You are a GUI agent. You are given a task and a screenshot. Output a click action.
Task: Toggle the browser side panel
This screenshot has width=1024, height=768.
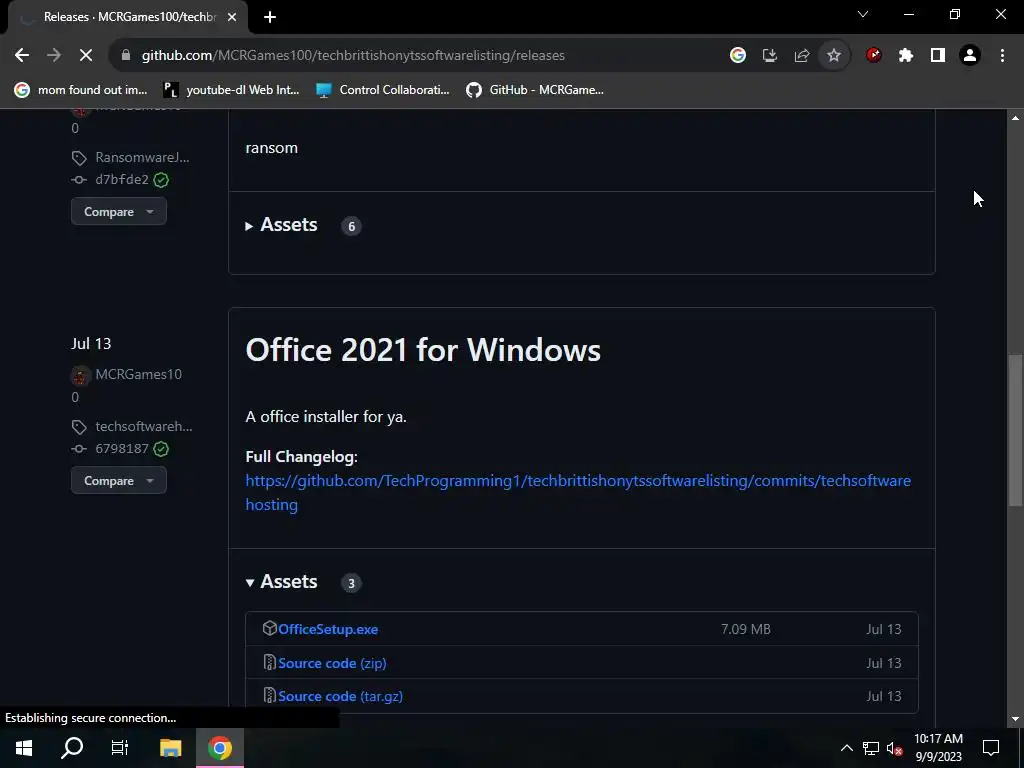click(938, 56)
